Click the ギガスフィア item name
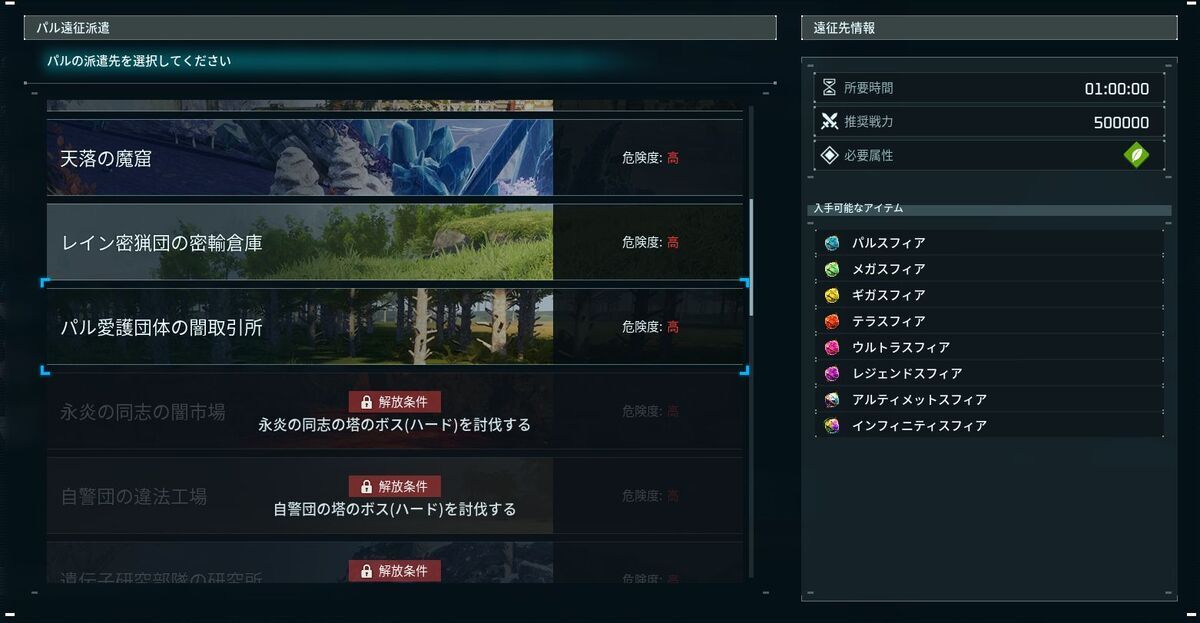 [x=888, y=295]
